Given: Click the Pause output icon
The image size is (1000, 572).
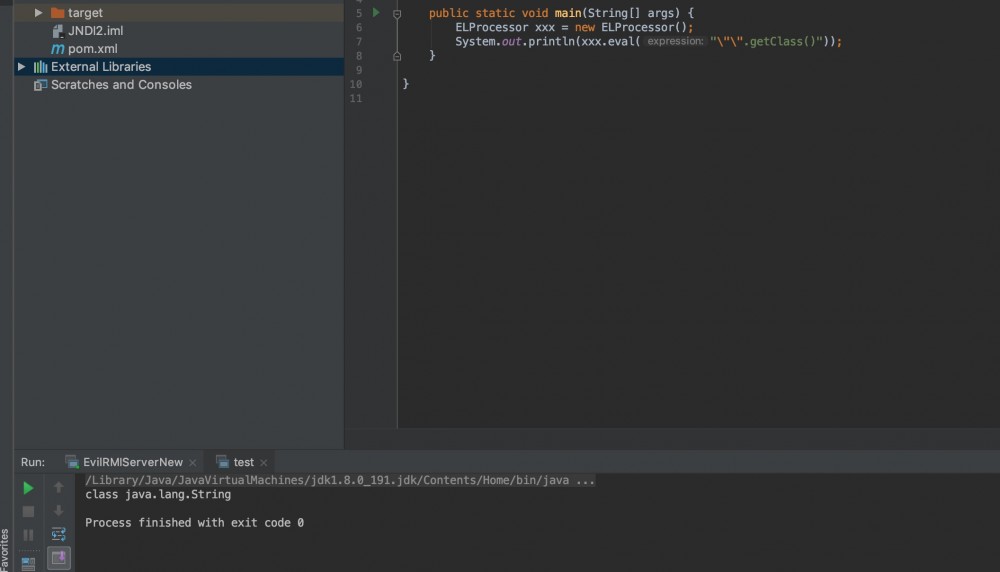Looking at the screenshot, I should 28,535.
